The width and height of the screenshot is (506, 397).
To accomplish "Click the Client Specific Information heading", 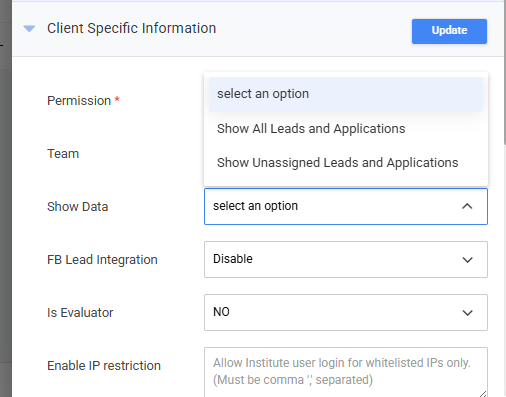I will click(x=131, y=28).
